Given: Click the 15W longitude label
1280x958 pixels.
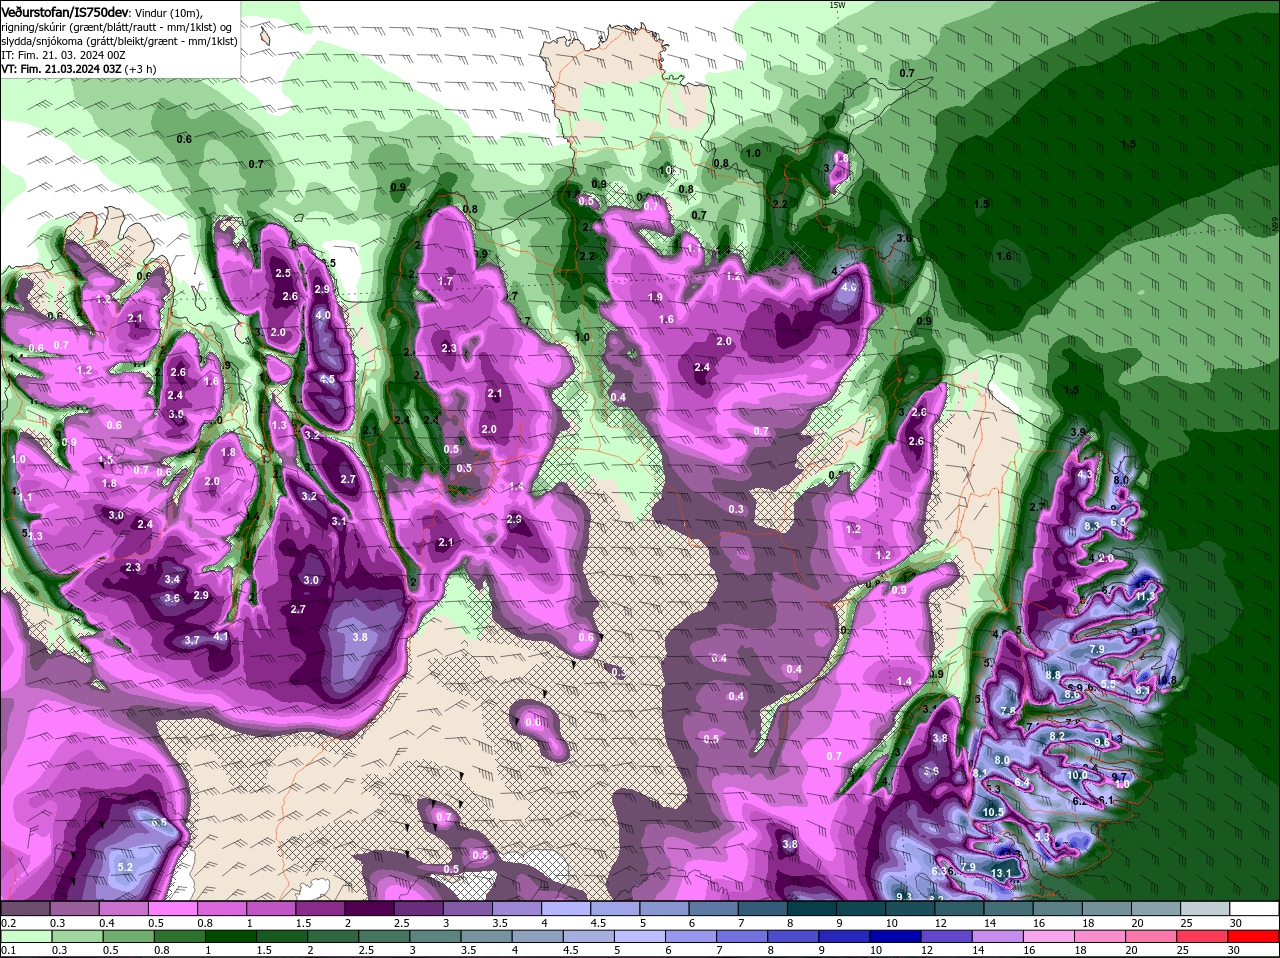Looking at the screenshot, I should click(837, 5).
